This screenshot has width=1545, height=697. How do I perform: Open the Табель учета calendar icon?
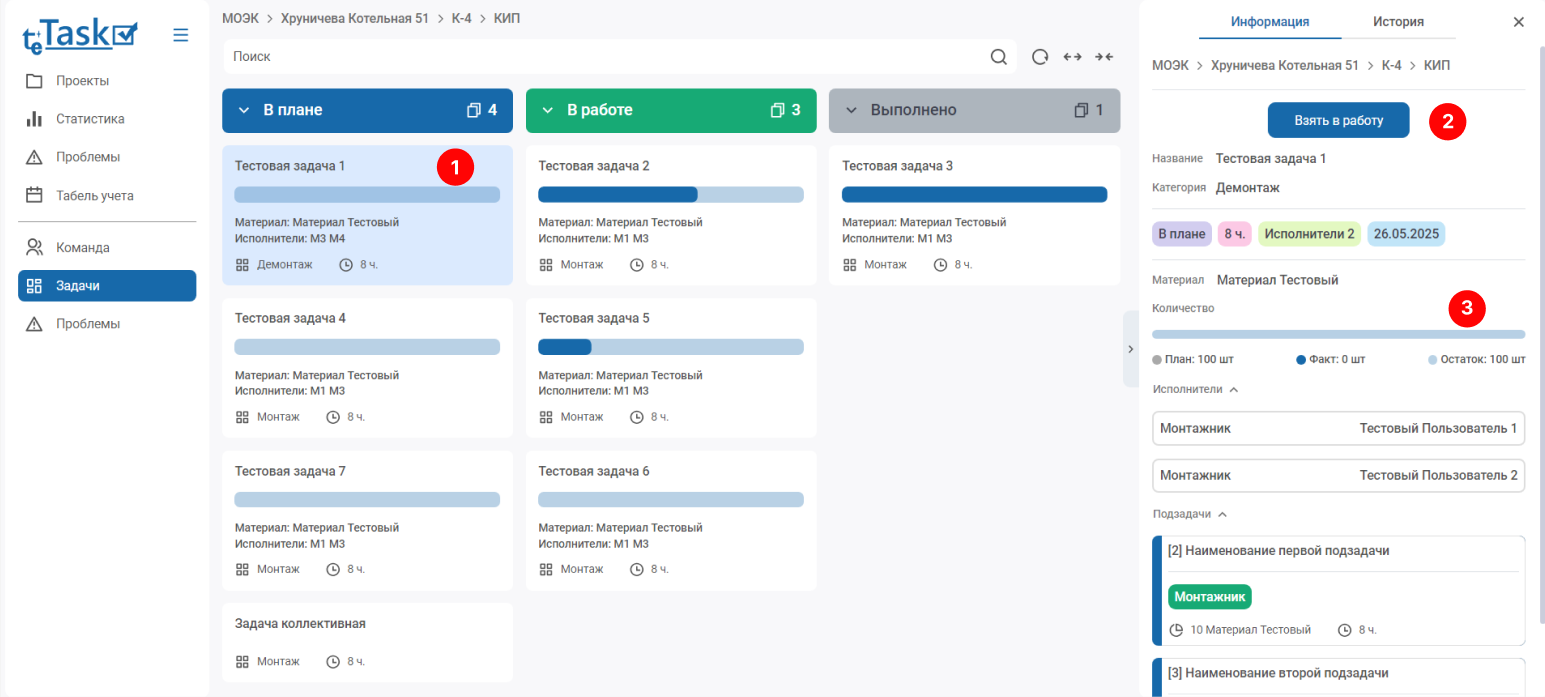[x=34, y=196]
